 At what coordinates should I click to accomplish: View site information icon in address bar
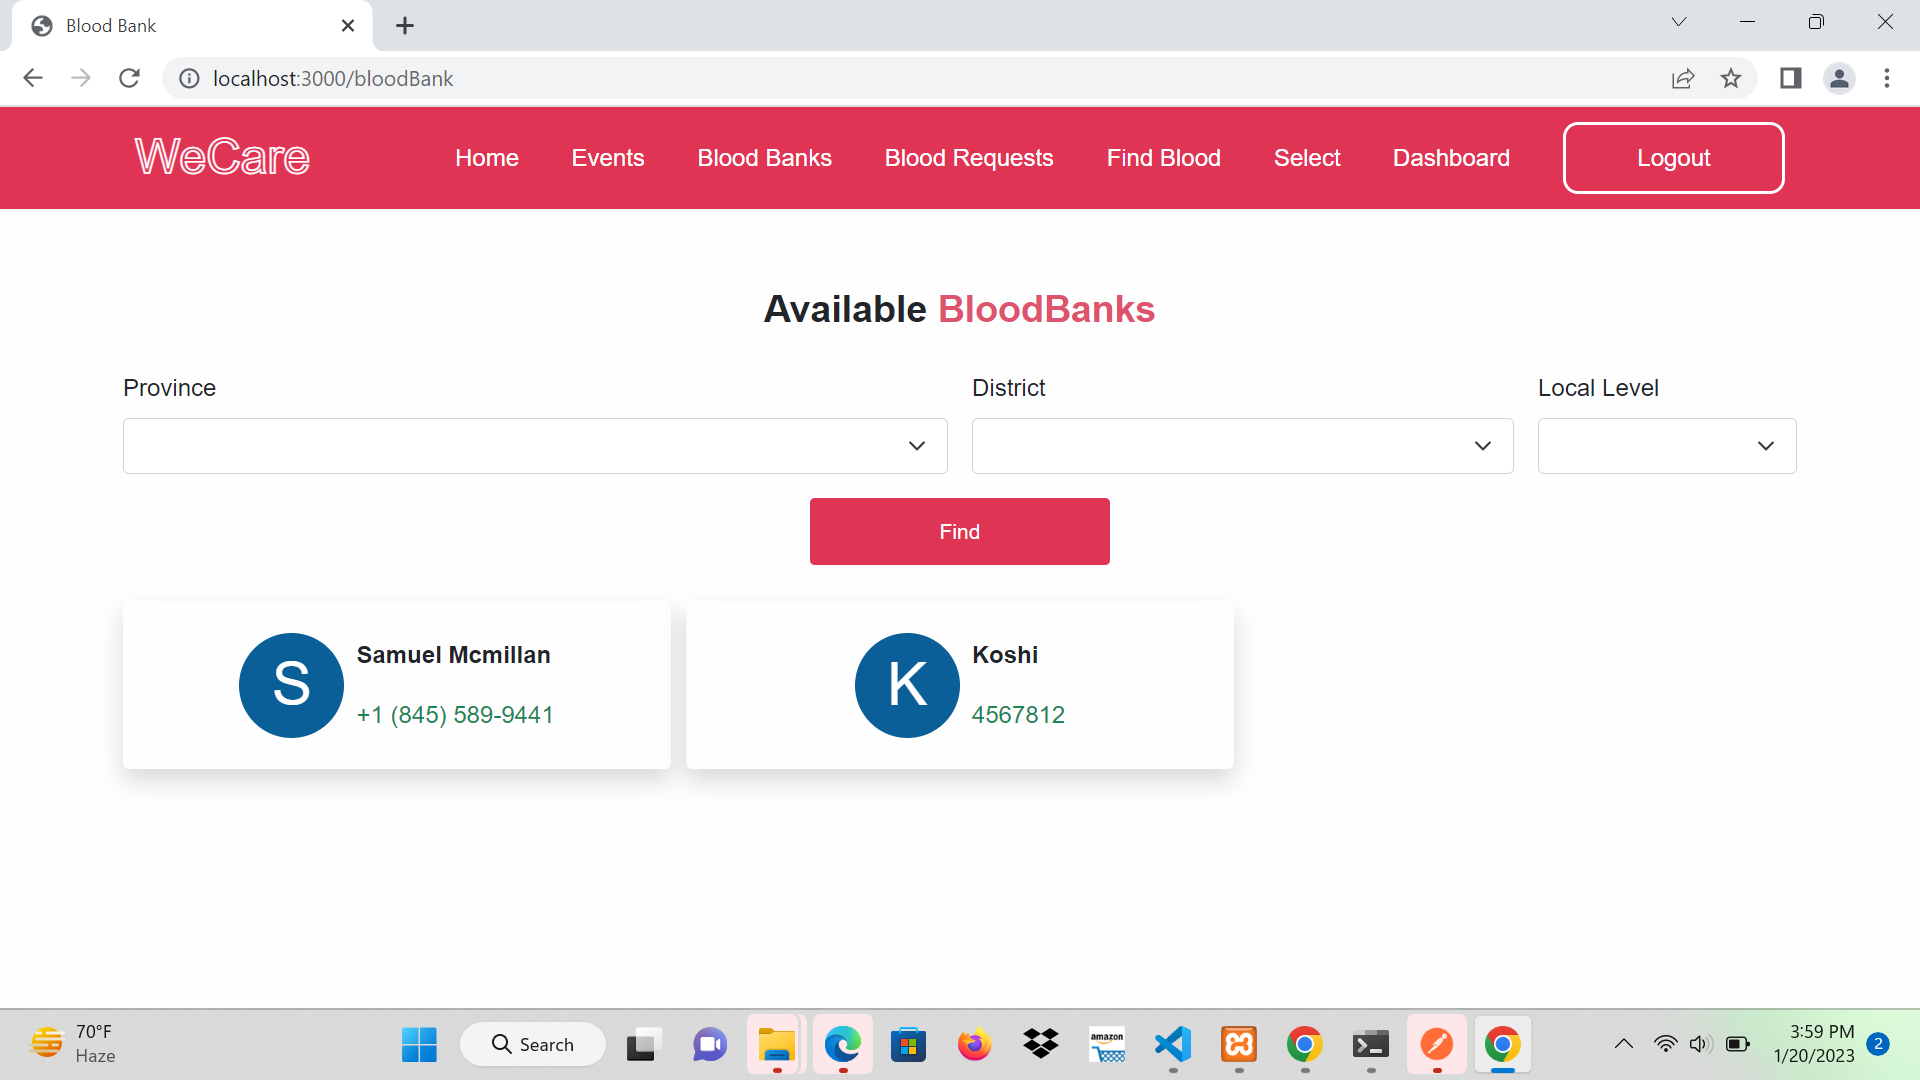coord(189,78)
